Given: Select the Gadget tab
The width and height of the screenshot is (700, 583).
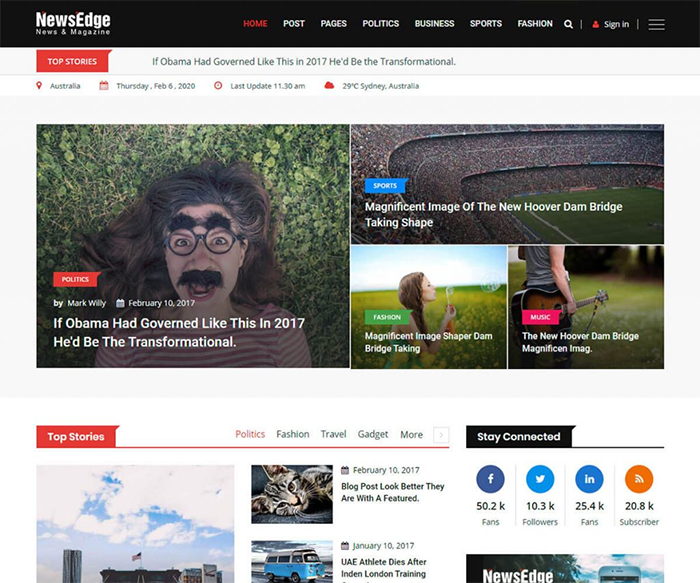Looking at the screenshot, I should 373,435.
